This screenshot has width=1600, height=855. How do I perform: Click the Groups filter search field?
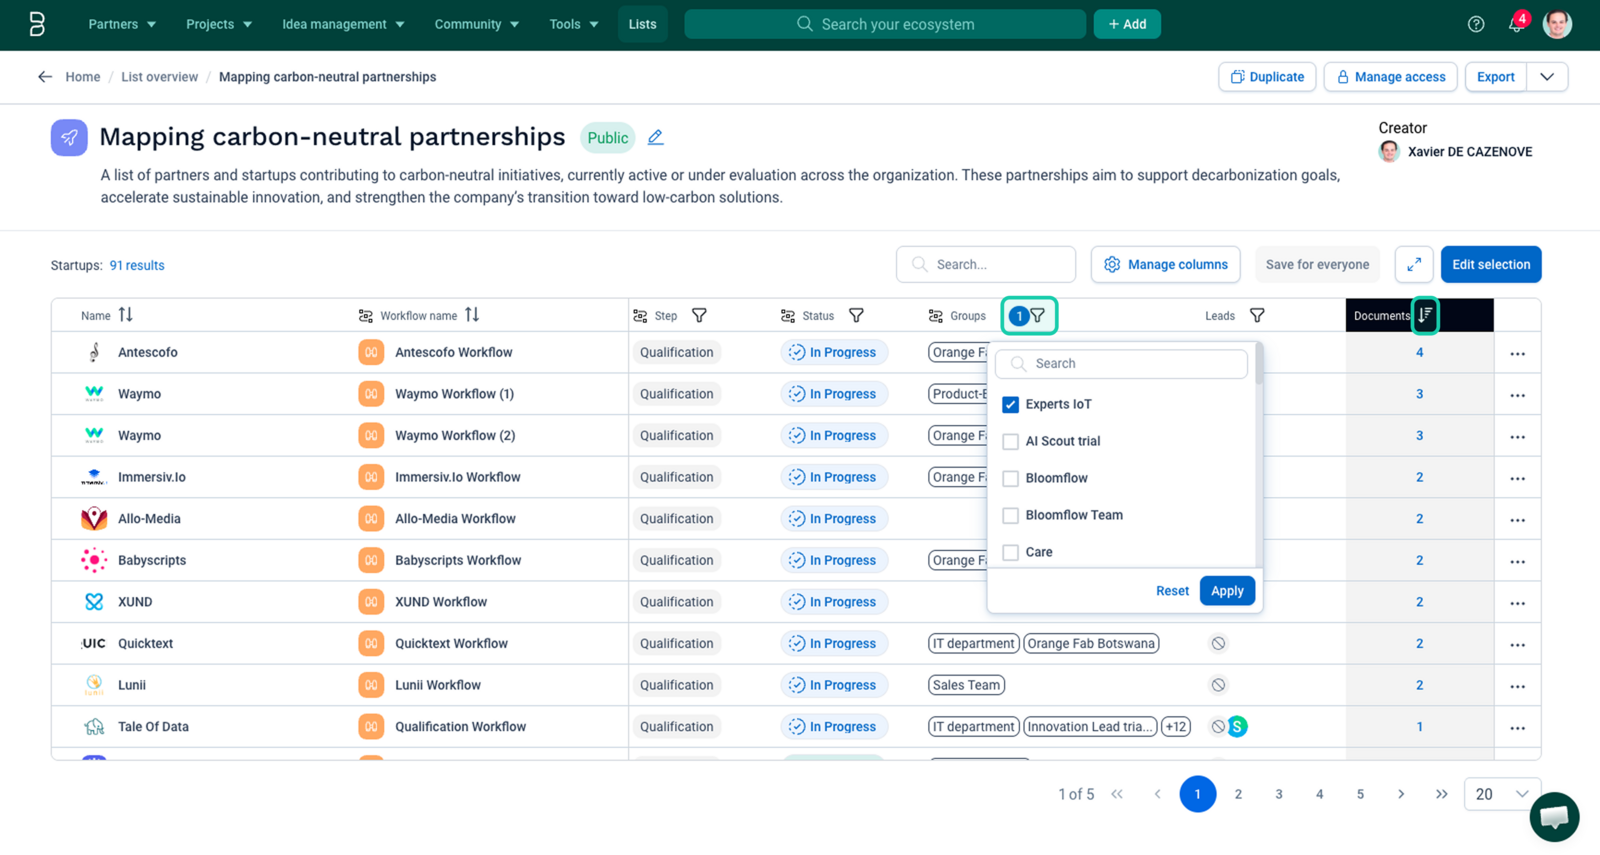(1121, 364)
